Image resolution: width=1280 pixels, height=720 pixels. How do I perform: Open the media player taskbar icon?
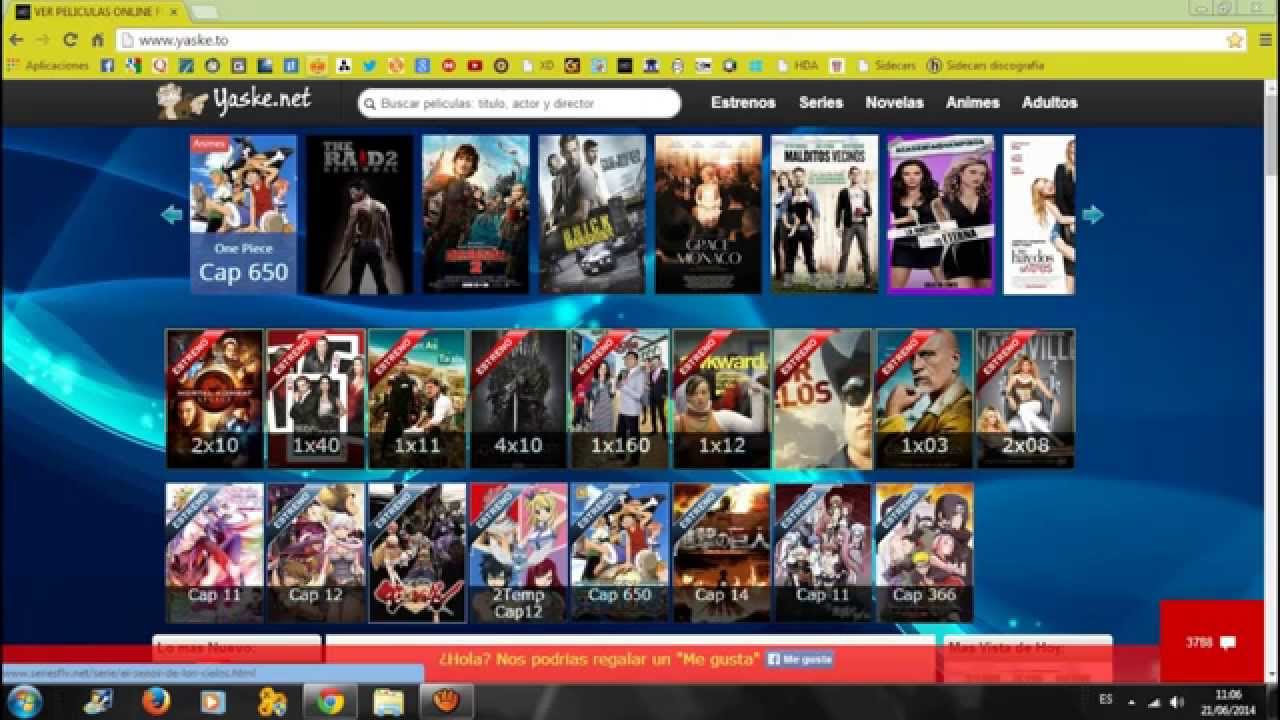[x=212, y=702]
